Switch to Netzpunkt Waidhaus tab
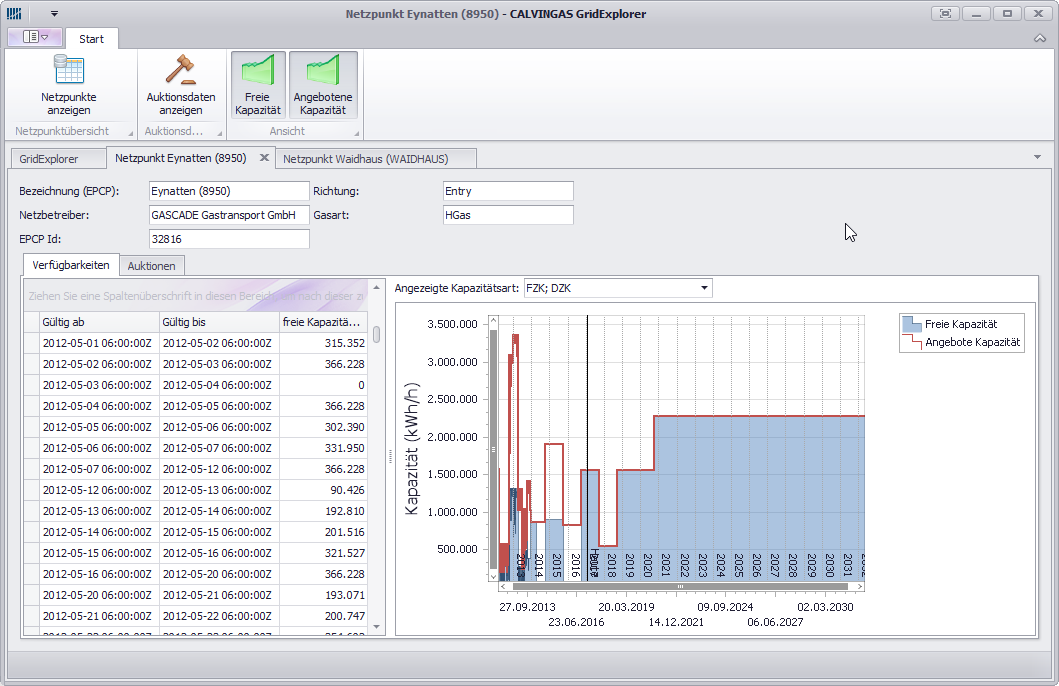 (365, 159)
